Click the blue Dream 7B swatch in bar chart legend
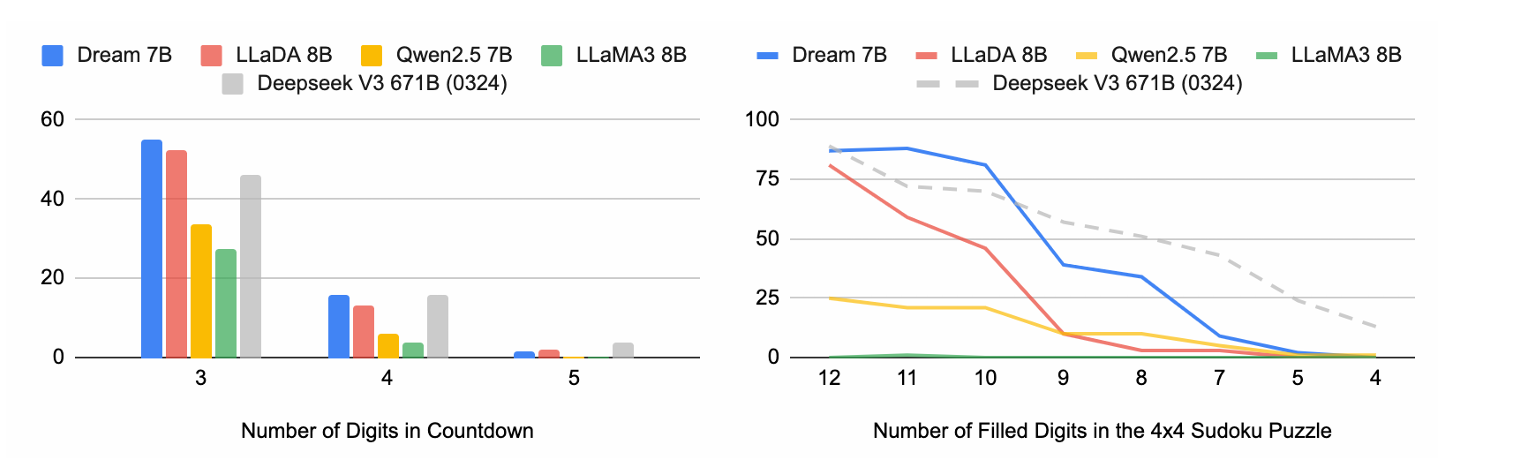The height and width of the screenshot is (458, 1535). point(53,55)
